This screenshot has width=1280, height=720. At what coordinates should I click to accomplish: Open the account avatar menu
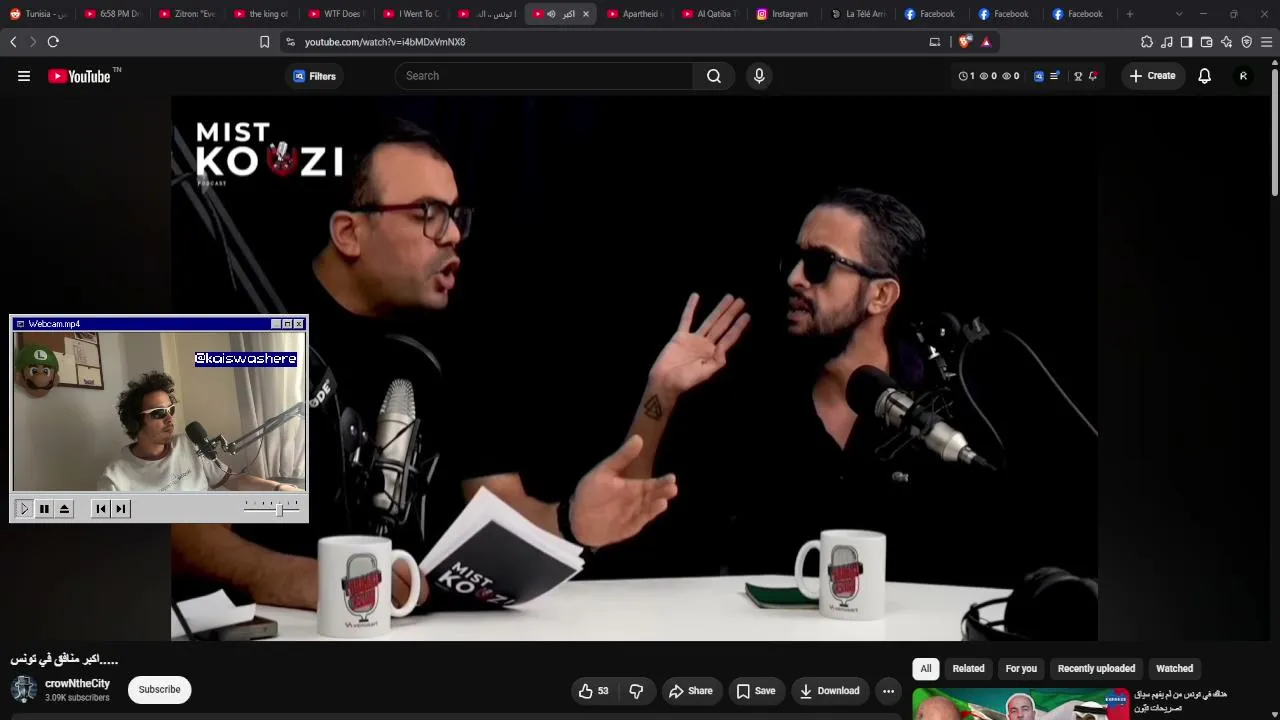click(1243, 76)
